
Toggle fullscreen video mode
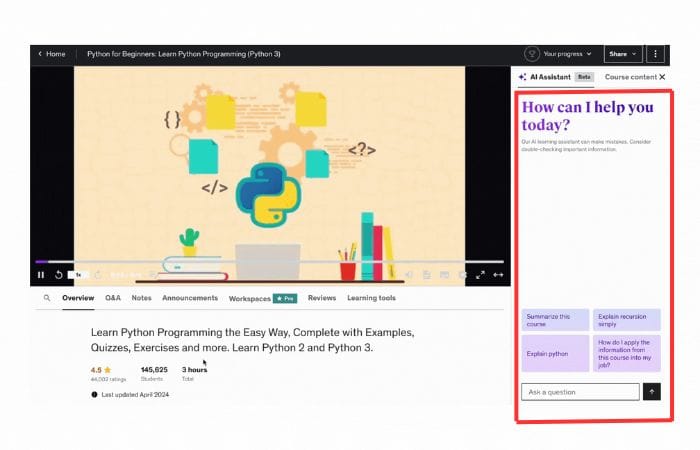tap(480, 275)
